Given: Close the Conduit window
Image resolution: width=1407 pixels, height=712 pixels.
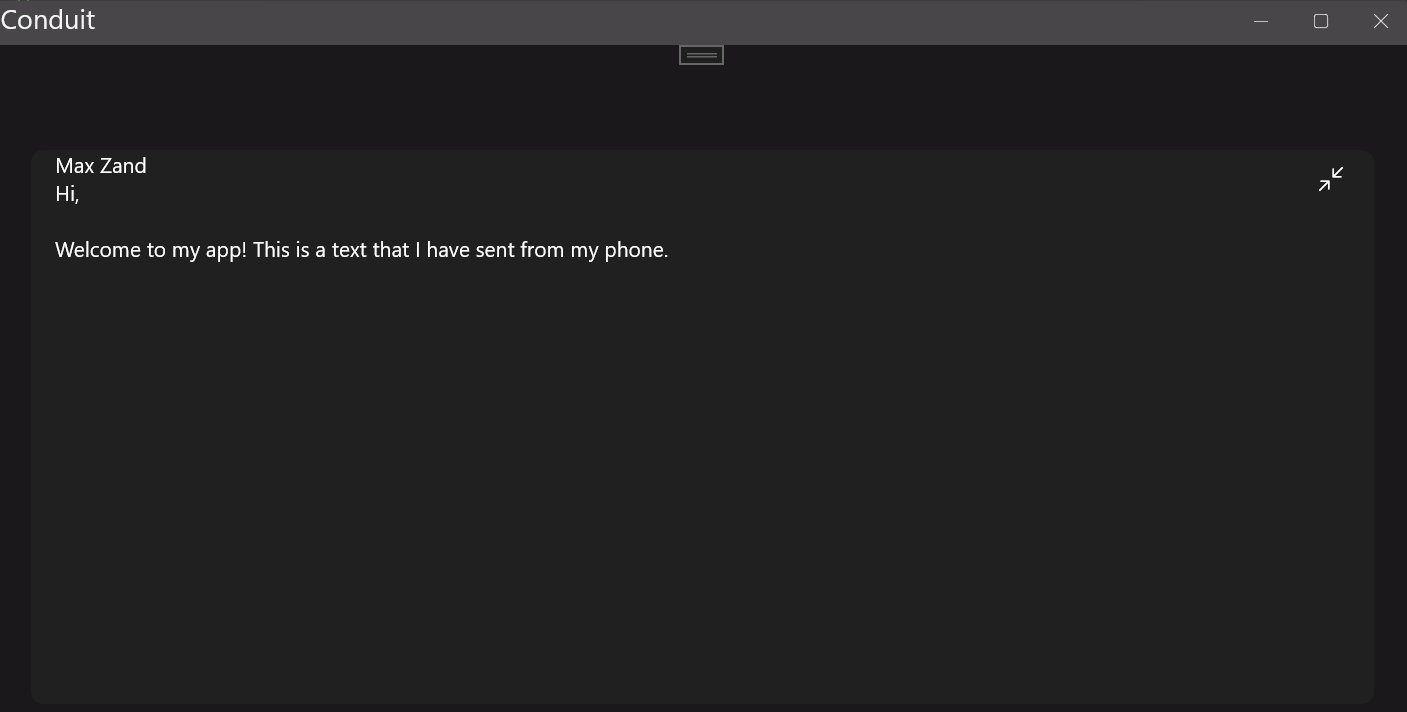Looking at the screenshot, I should (1381, 21).
